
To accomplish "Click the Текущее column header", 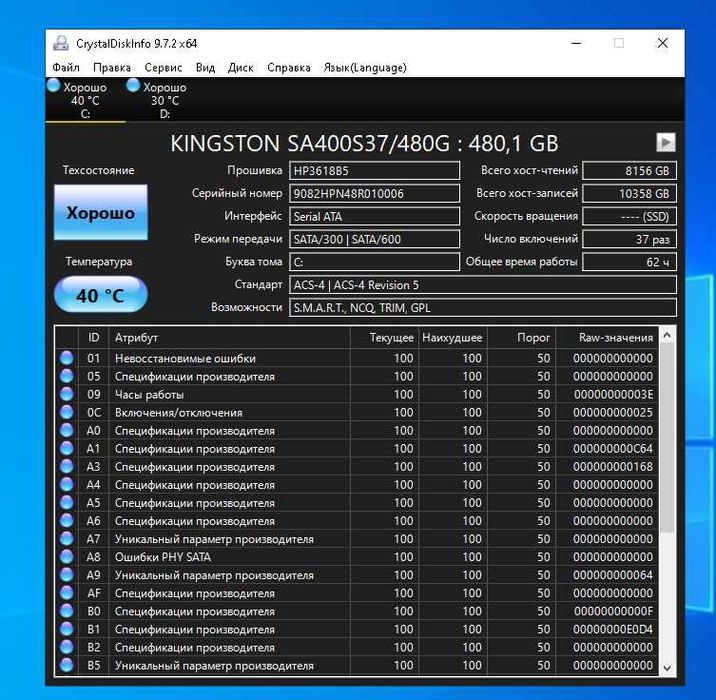I will 384,337.
